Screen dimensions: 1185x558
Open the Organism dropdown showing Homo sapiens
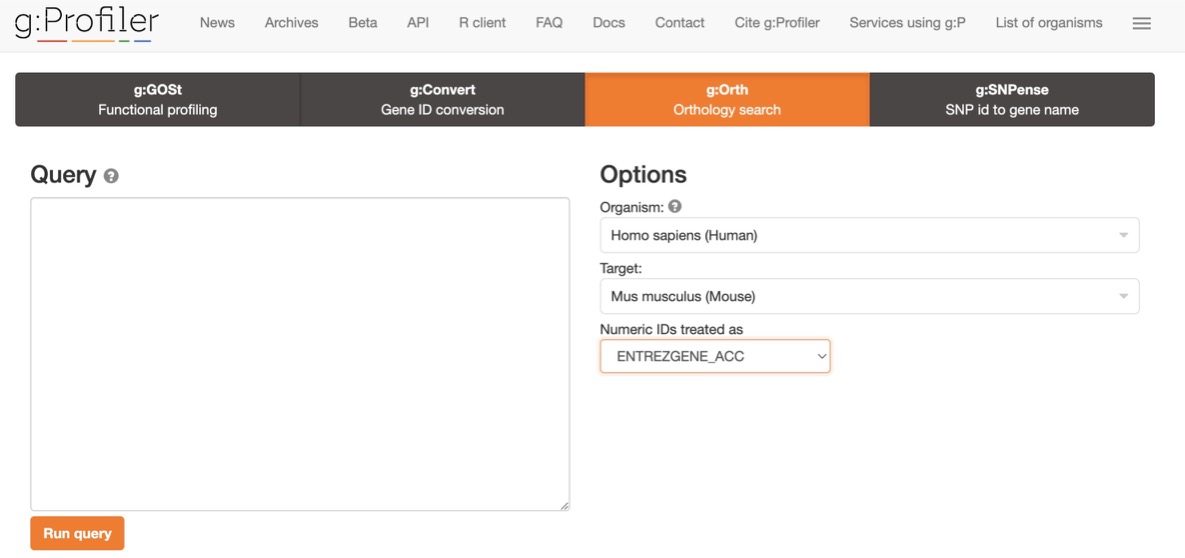tap(870, 235)
